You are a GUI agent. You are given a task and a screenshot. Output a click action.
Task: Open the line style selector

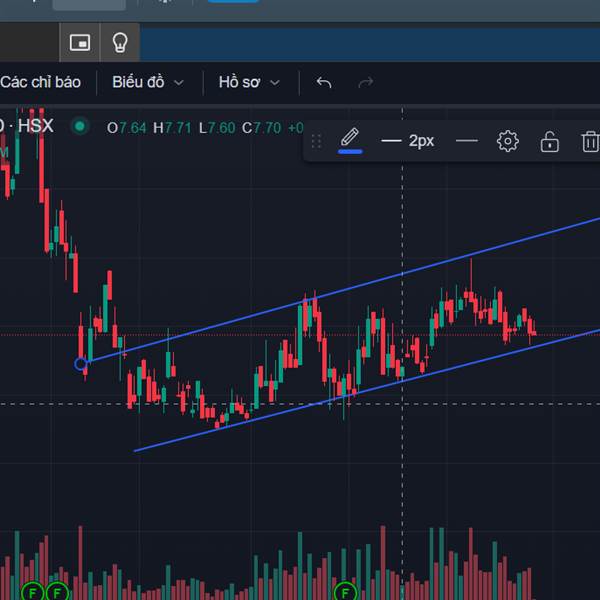[467, 141]
